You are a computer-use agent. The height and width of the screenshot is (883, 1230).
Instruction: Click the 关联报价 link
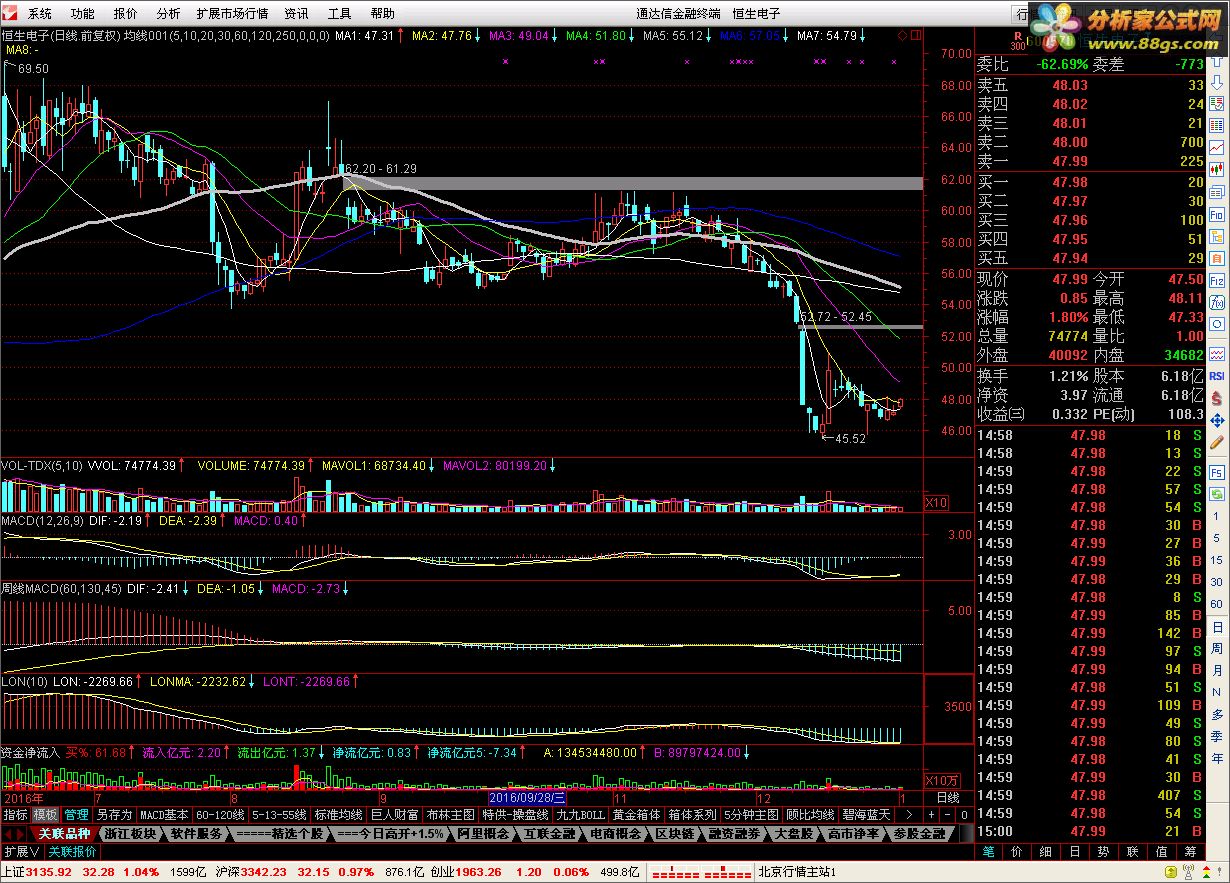coord(73,852)
